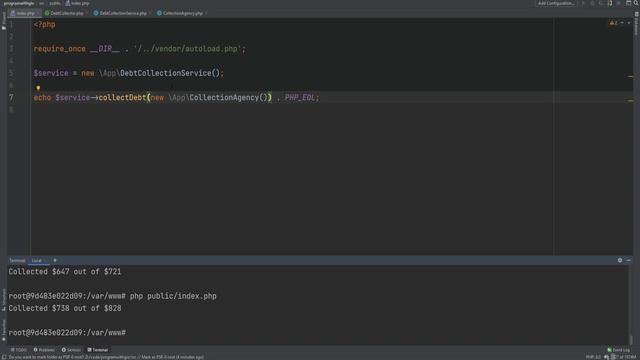
Task: Click the index.php breadcrumb in navigation bar
Action: click(77, 3)
